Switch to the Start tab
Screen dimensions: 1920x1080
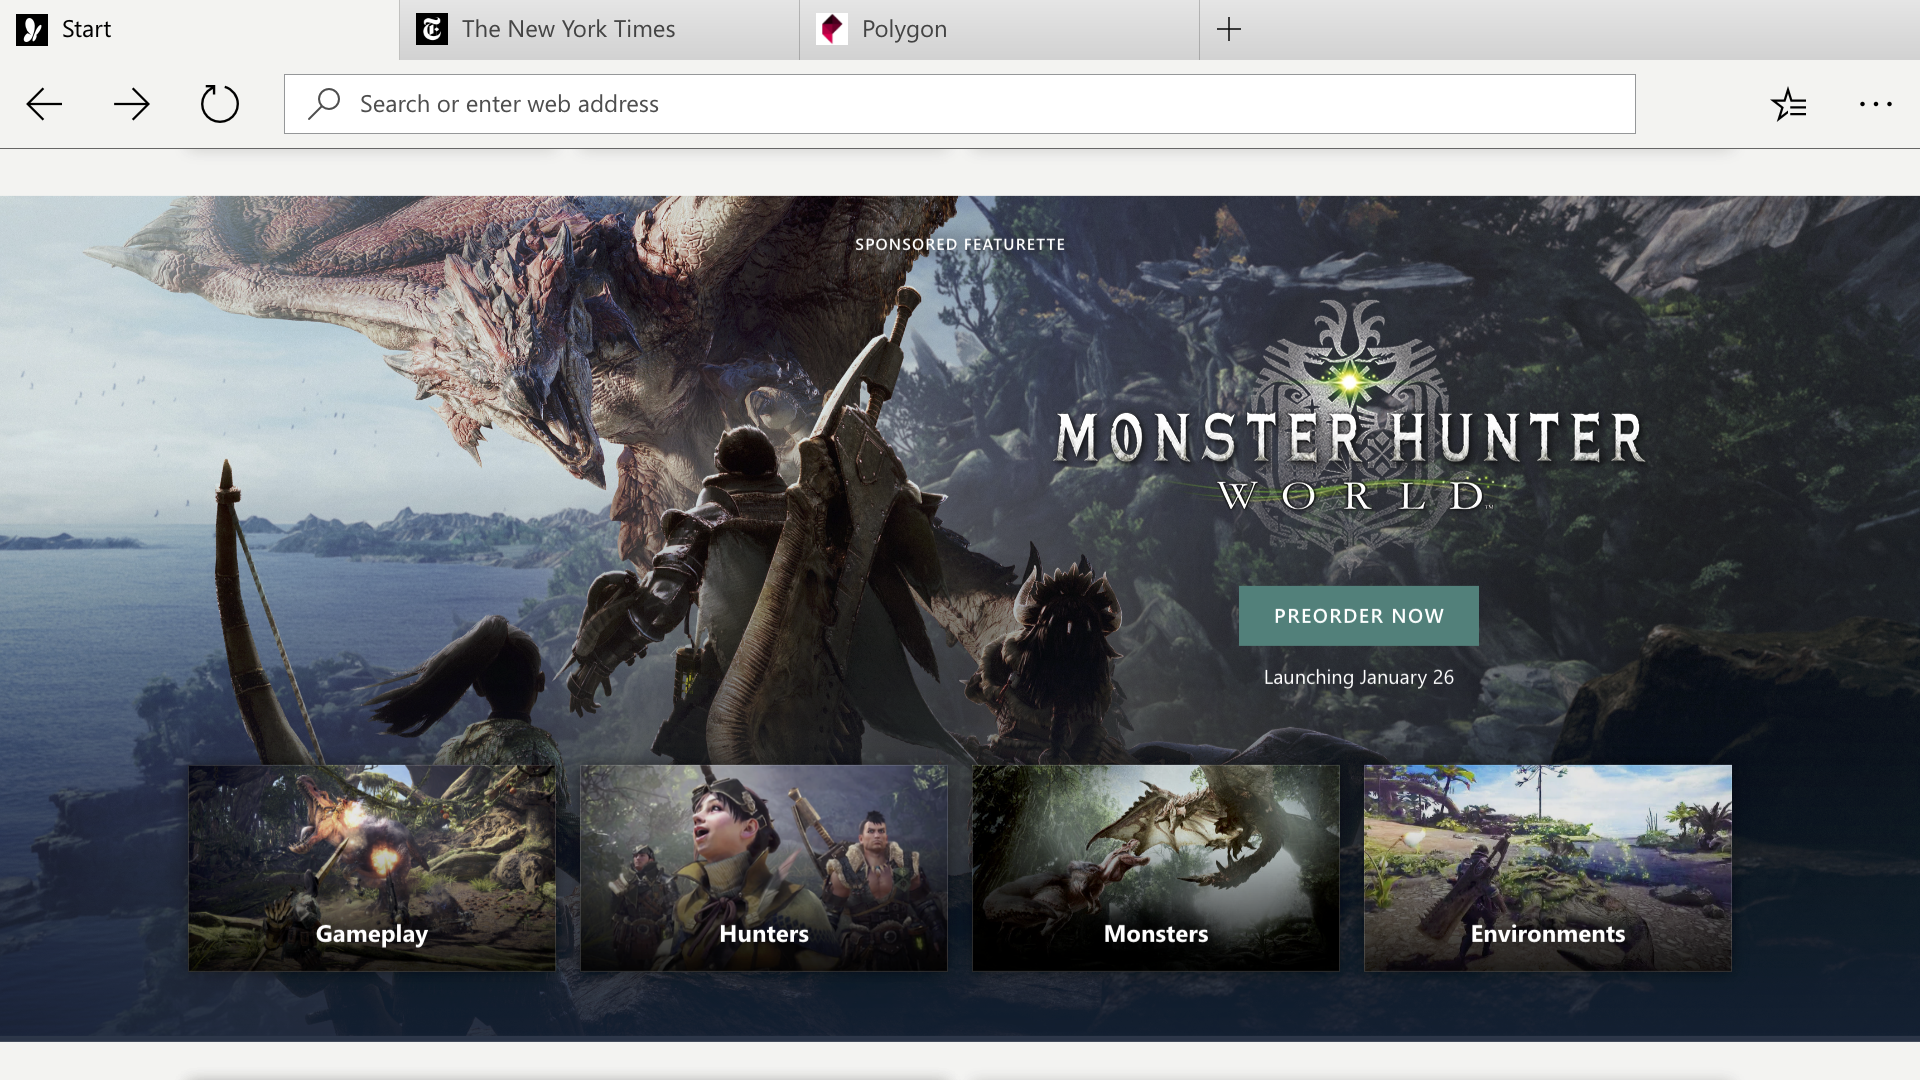200,29
